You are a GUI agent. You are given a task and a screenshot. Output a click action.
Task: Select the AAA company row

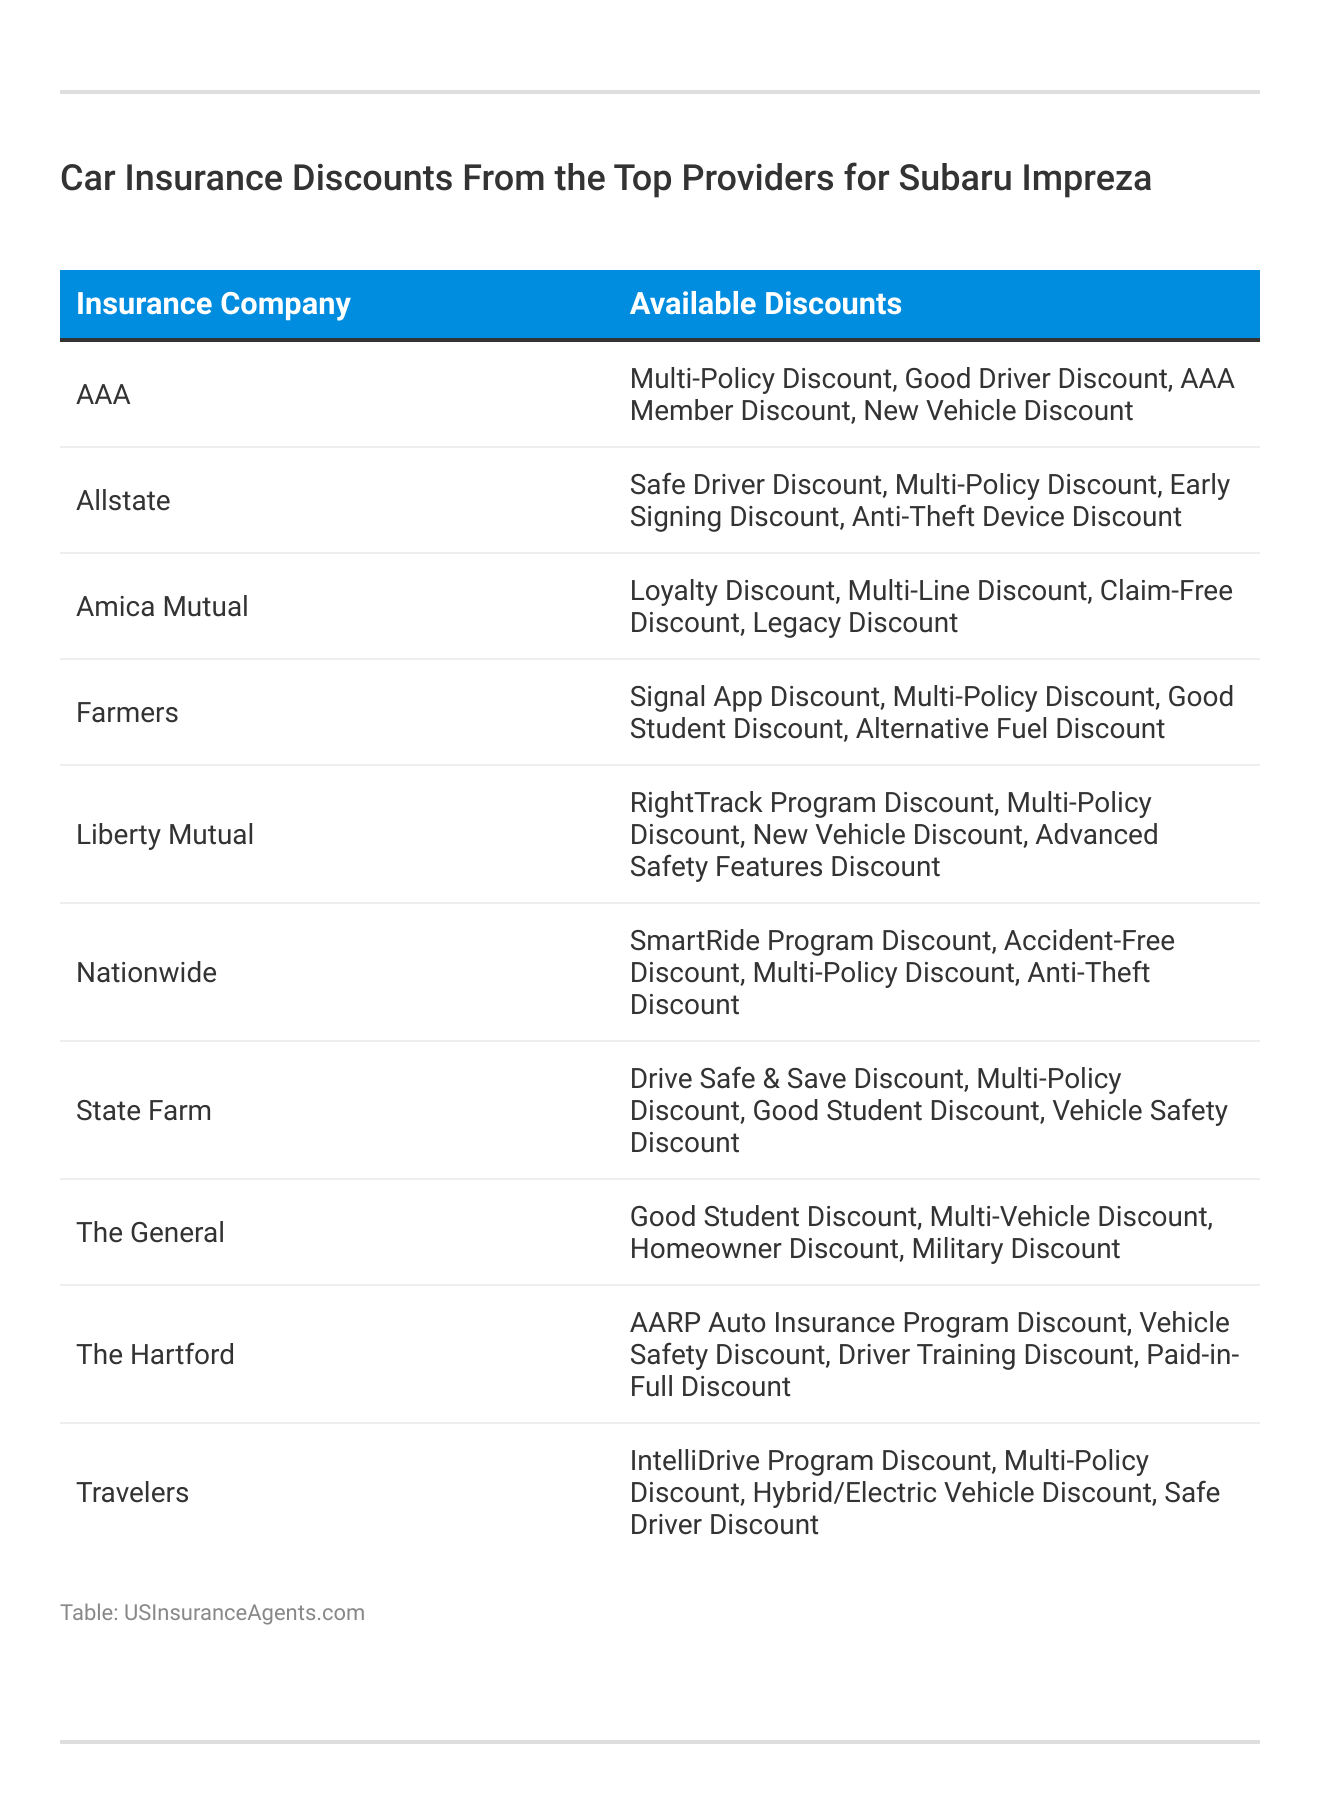104,395
